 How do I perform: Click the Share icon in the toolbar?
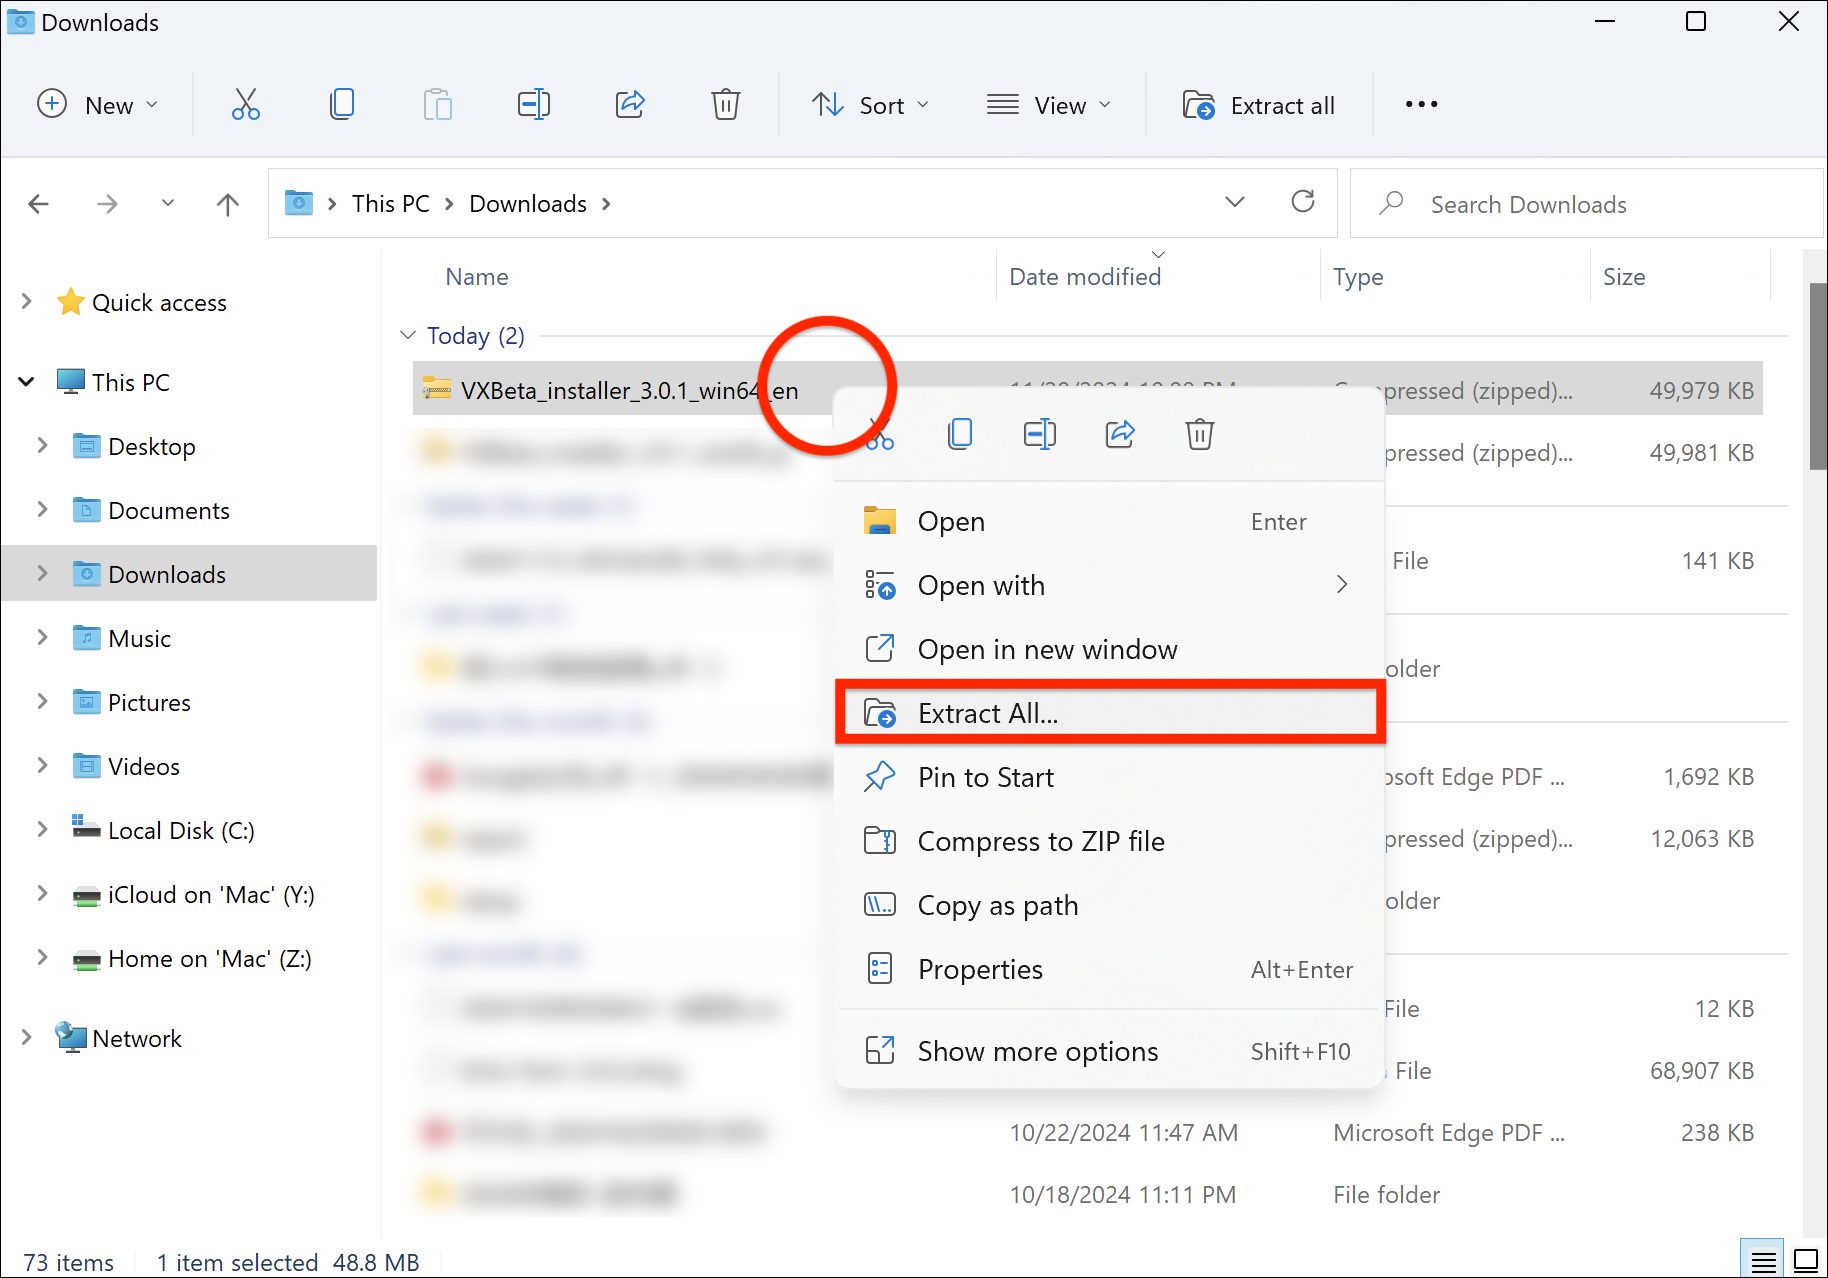tap(629, 104)
